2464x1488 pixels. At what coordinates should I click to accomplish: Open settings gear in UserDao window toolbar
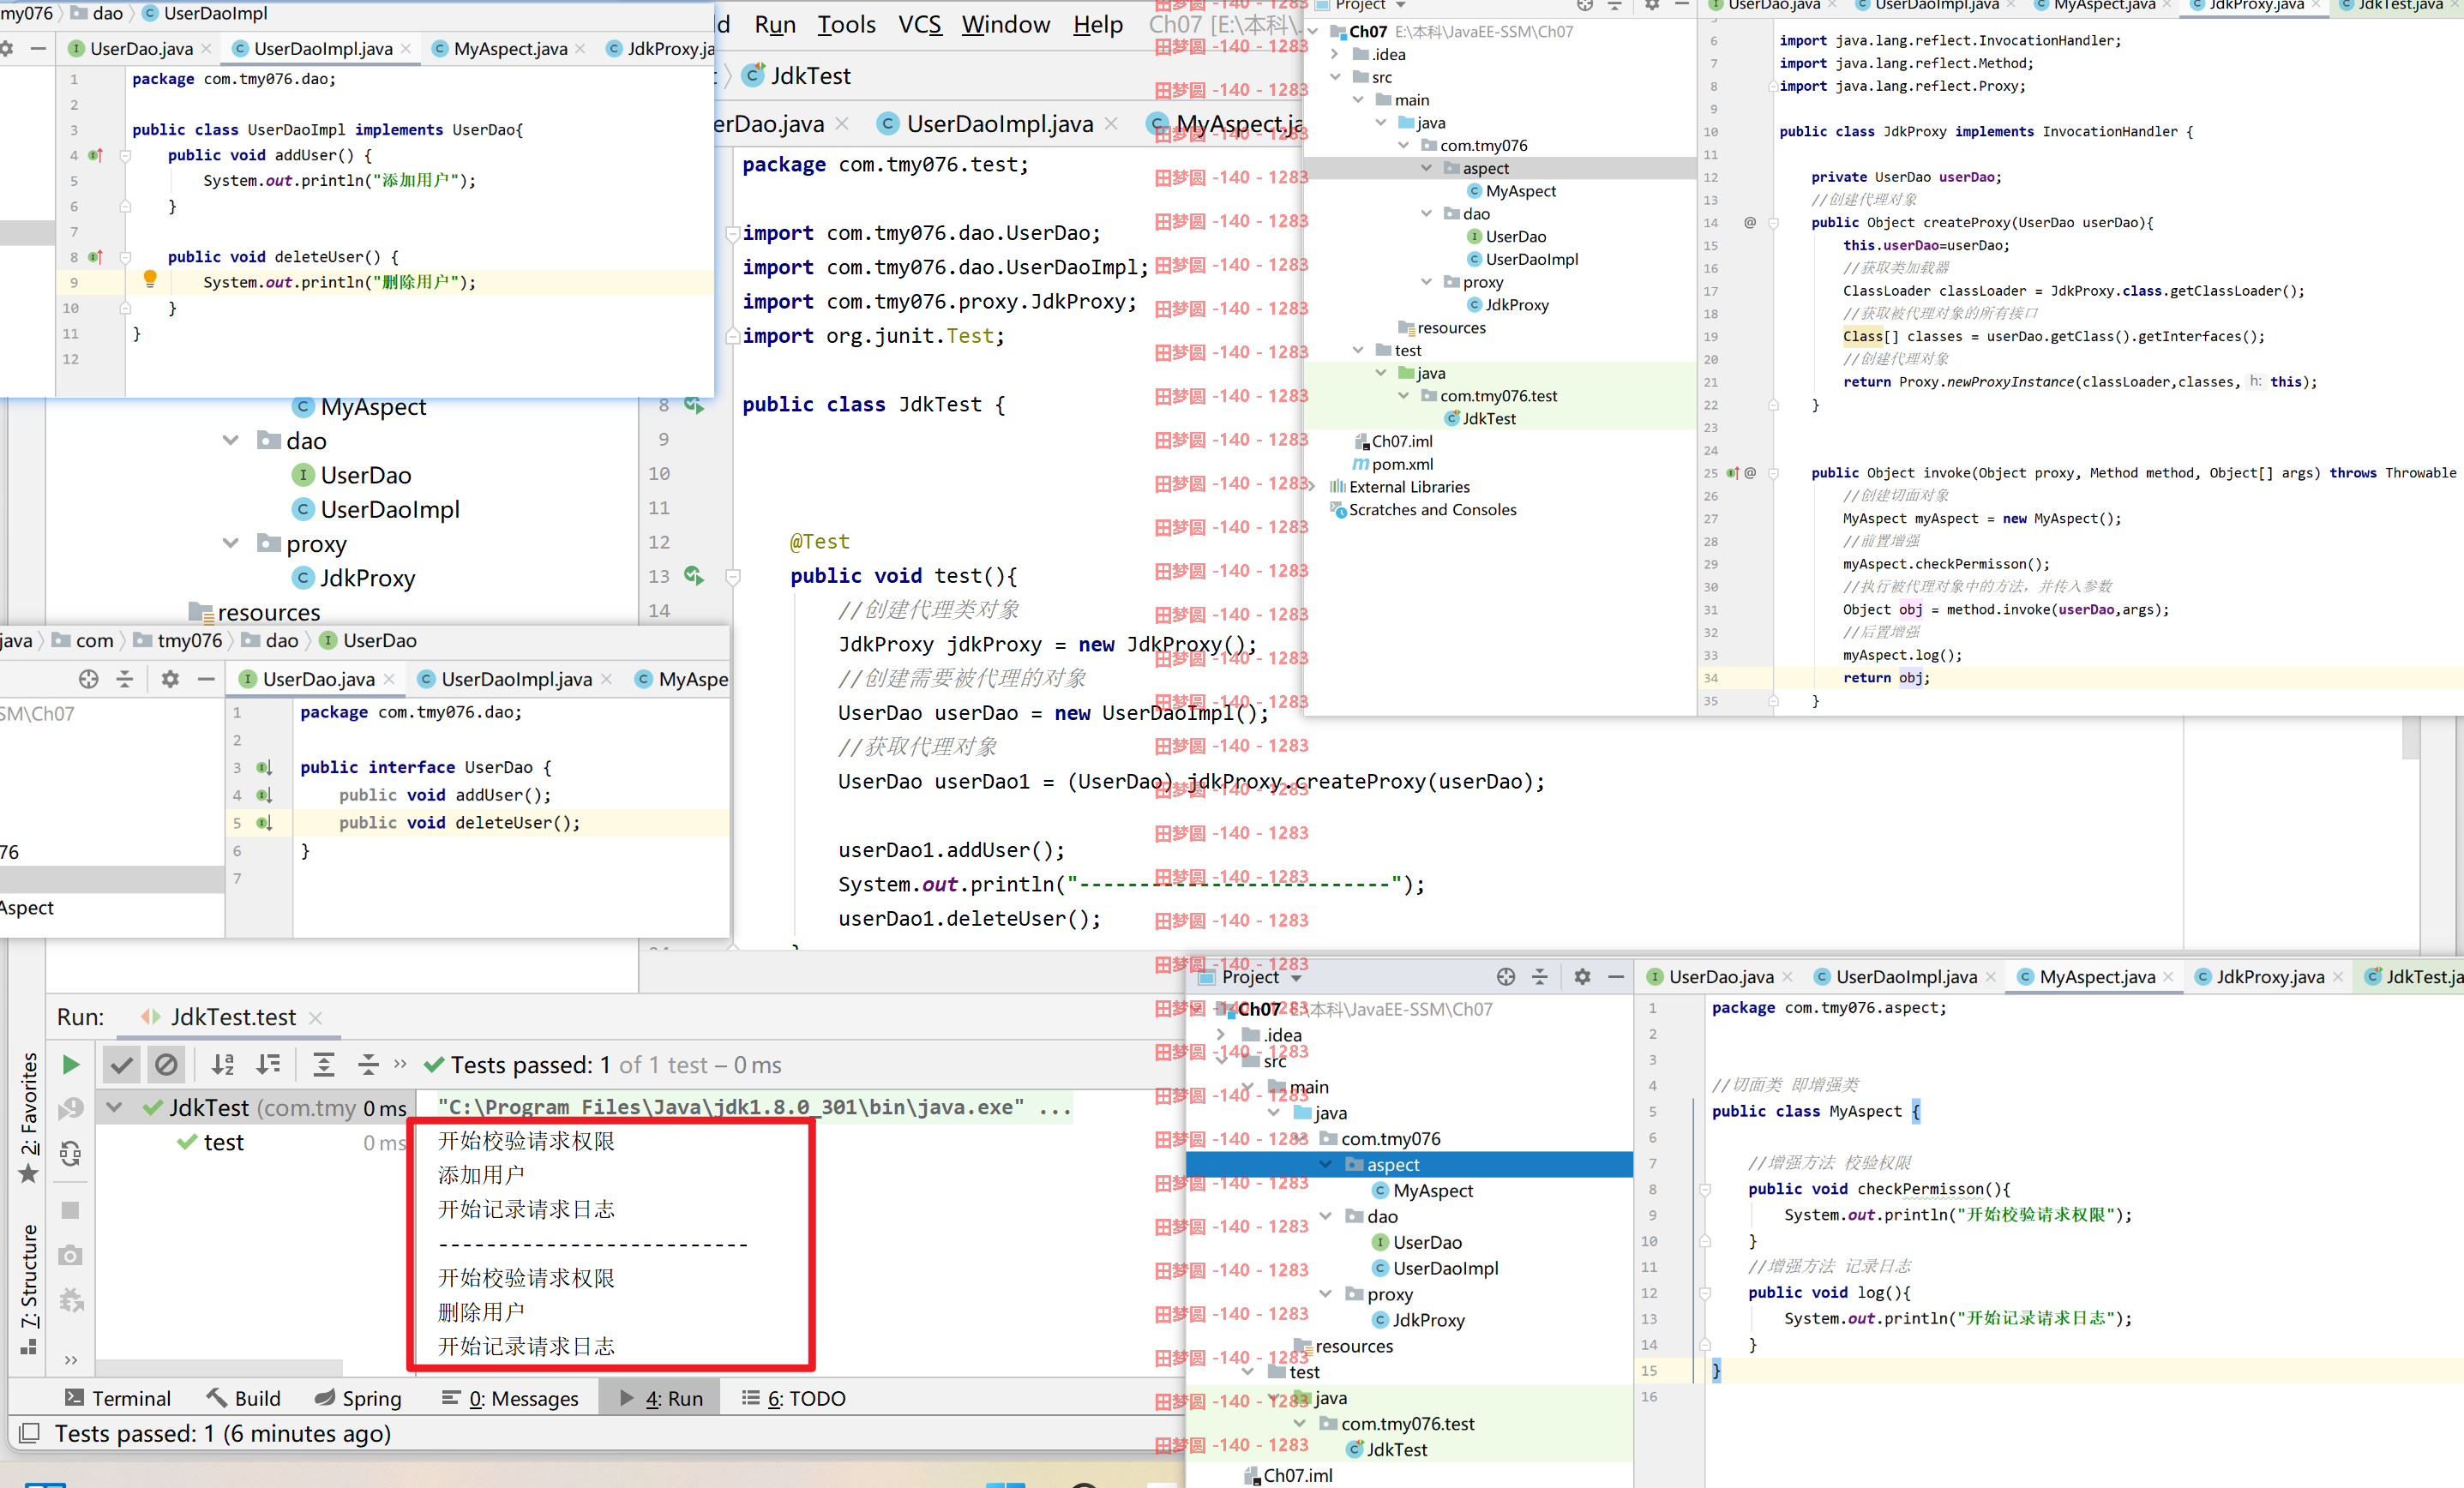170,680
